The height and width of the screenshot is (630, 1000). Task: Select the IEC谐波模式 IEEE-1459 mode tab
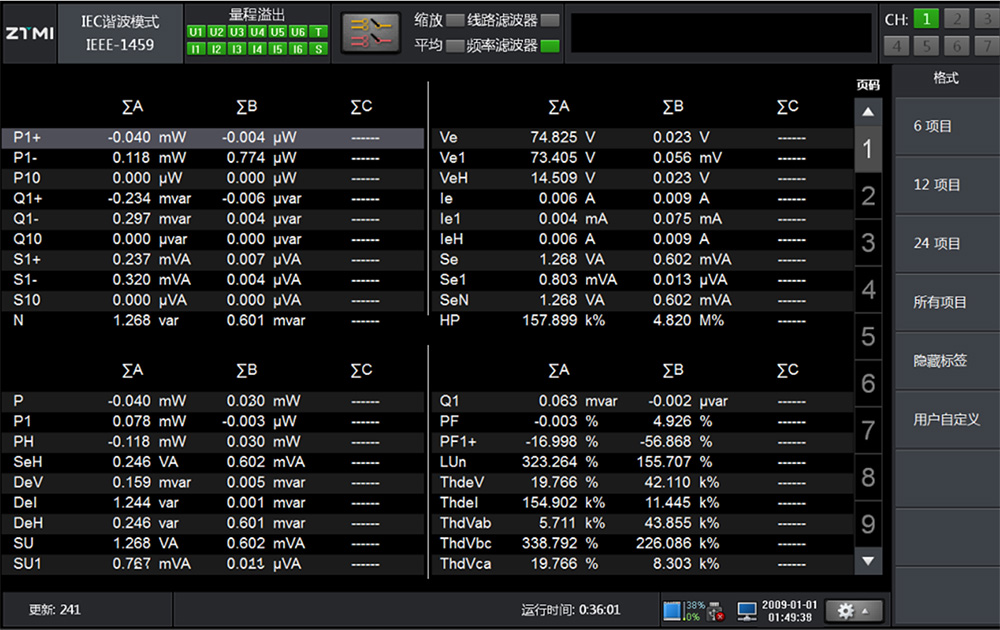[x=119, y=33]
